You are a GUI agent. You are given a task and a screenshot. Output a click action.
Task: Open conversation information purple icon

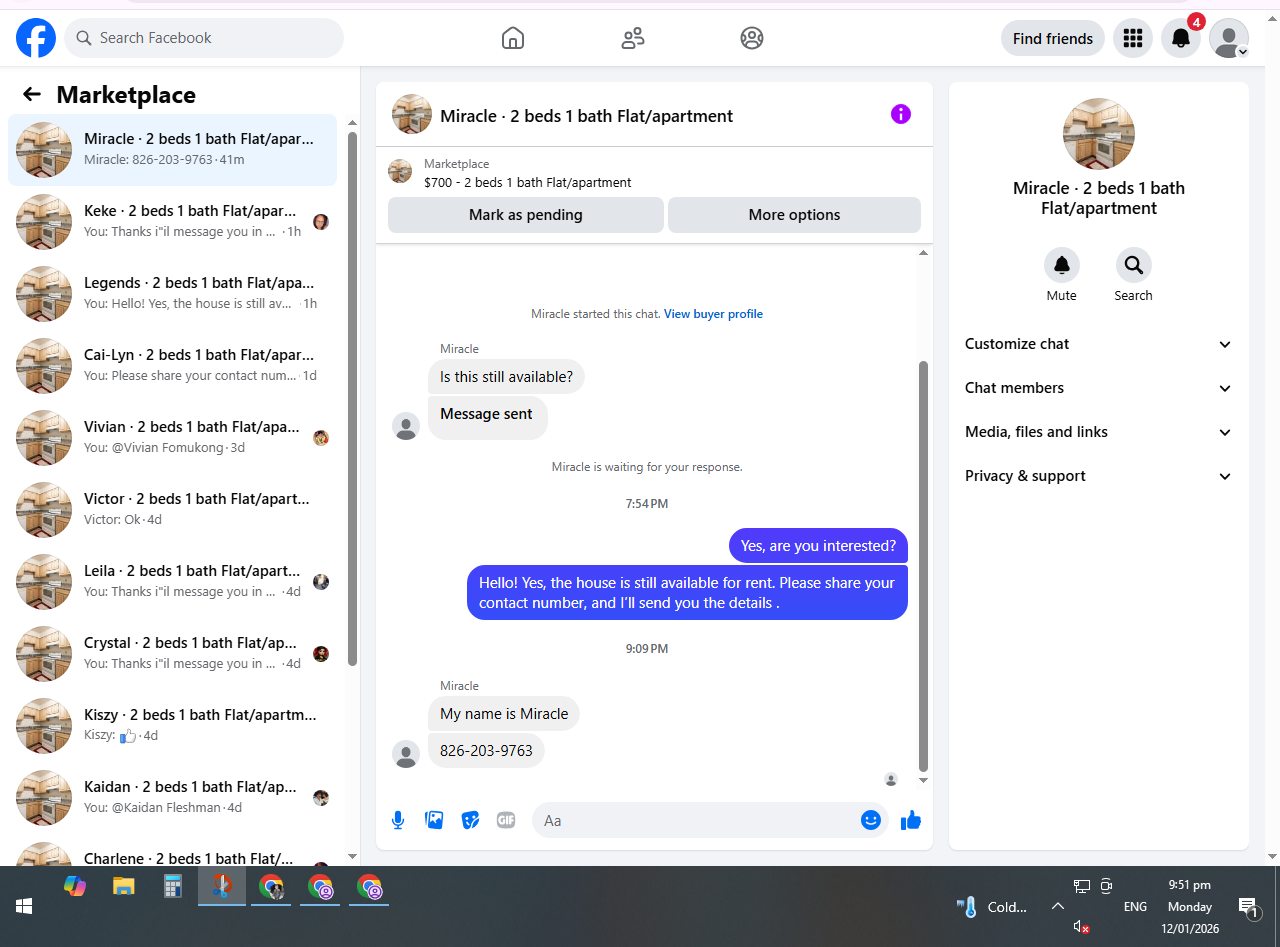click(x=901, y=114)
